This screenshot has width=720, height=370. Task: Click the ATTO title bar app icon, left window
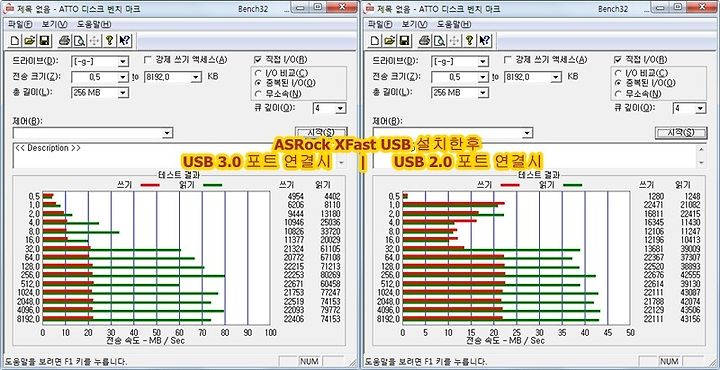[9, 9]
